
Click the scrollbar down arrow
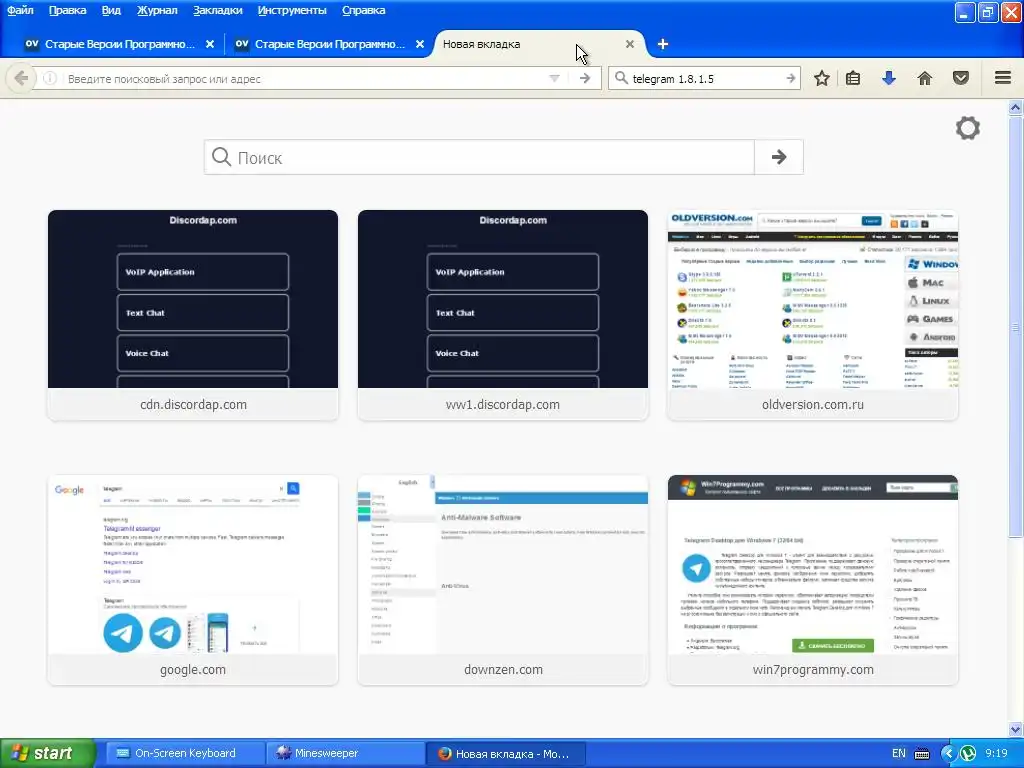pyautogui.click(x=1016, y=729)
